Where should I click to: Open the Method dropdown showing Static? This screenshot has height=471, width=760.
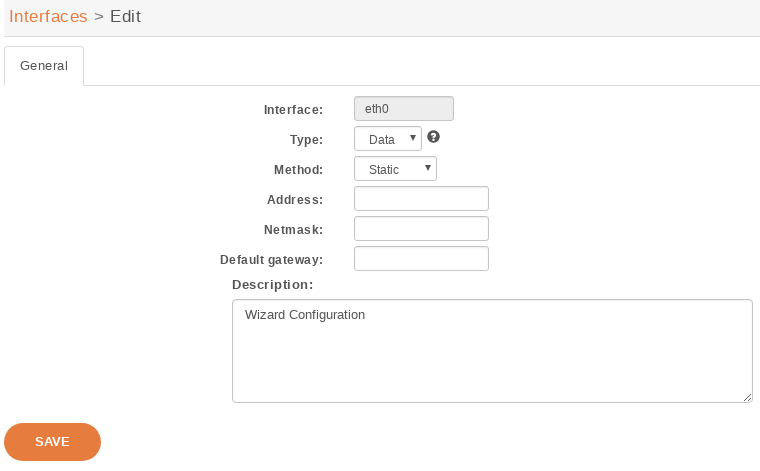tap(396, 169)
